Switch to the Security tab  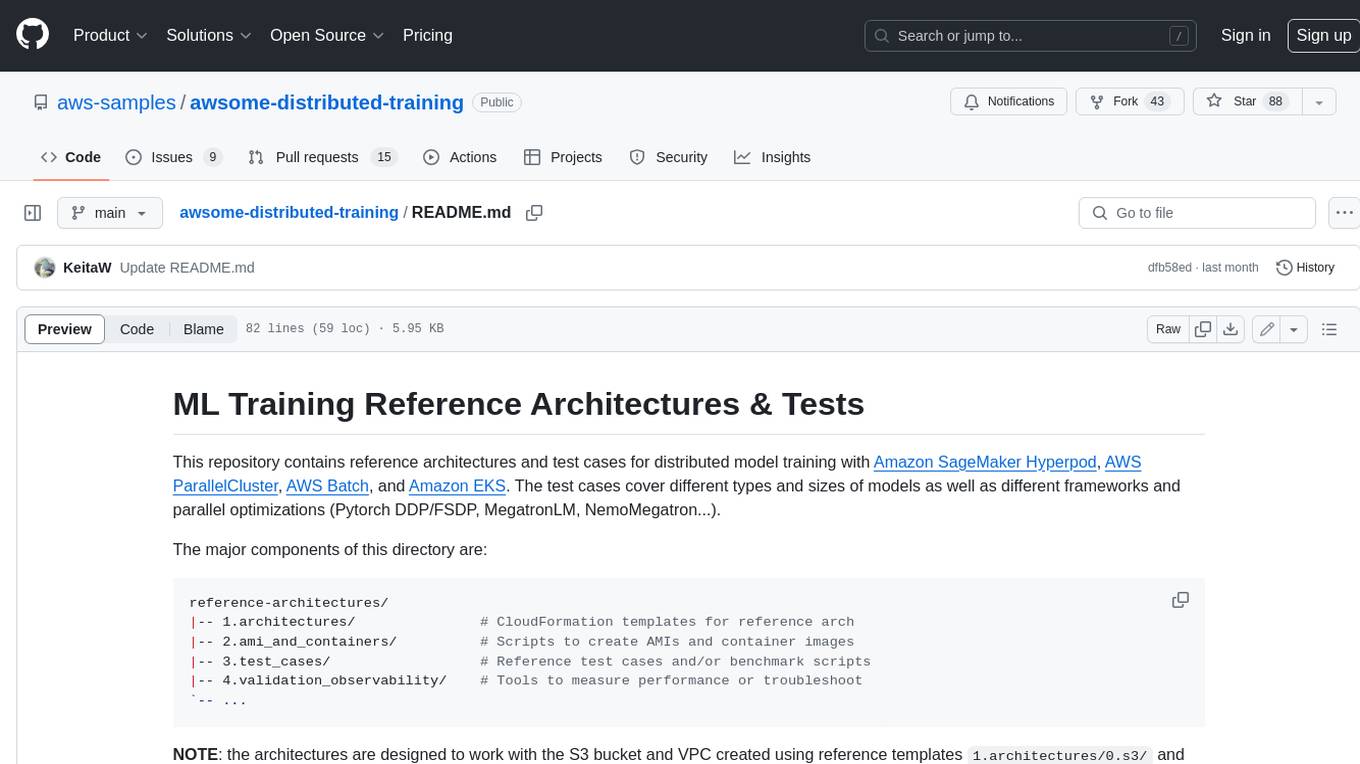667,157
